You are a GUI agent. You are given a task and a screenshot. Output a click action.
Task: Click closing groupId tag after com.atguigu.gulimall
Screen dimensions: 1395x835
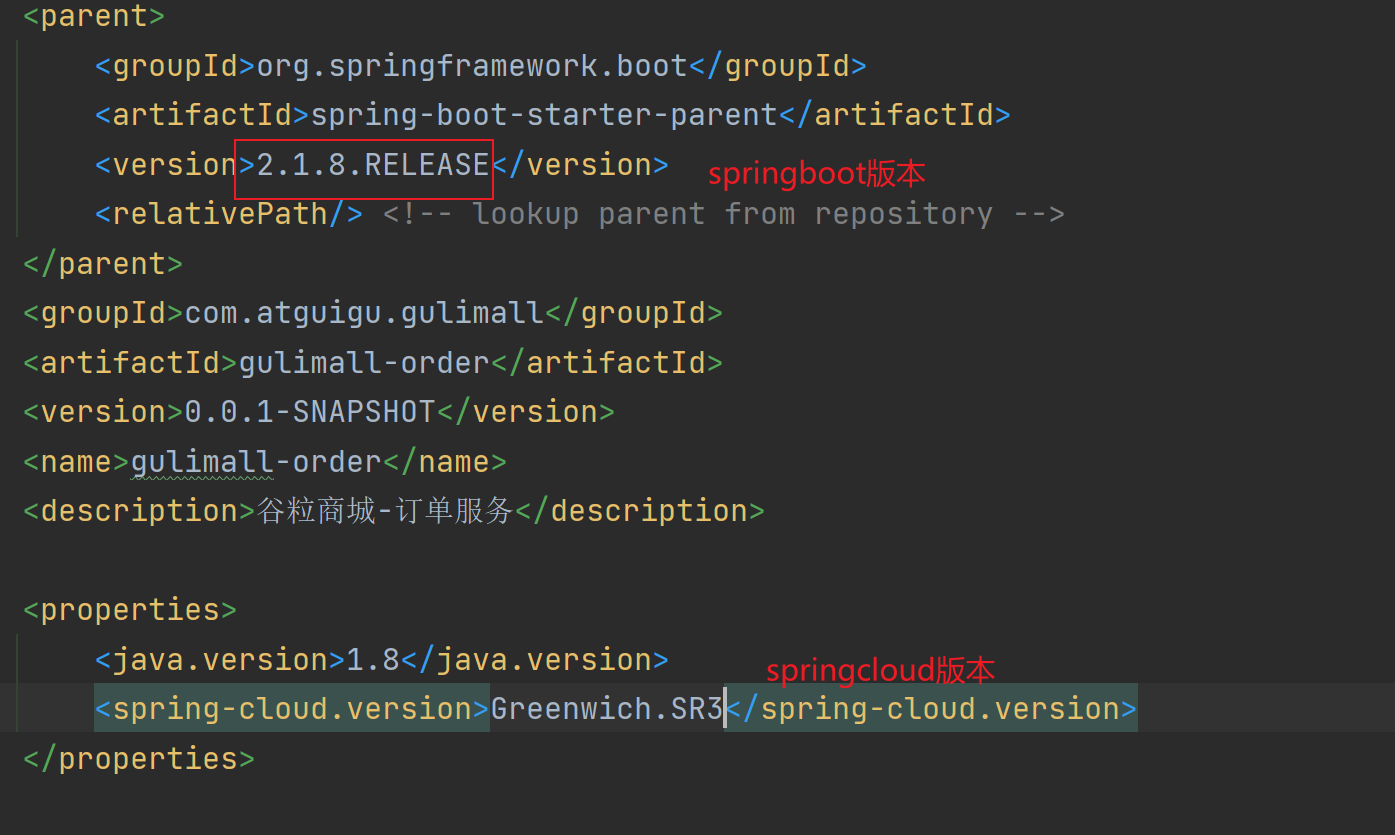(634, 313)
